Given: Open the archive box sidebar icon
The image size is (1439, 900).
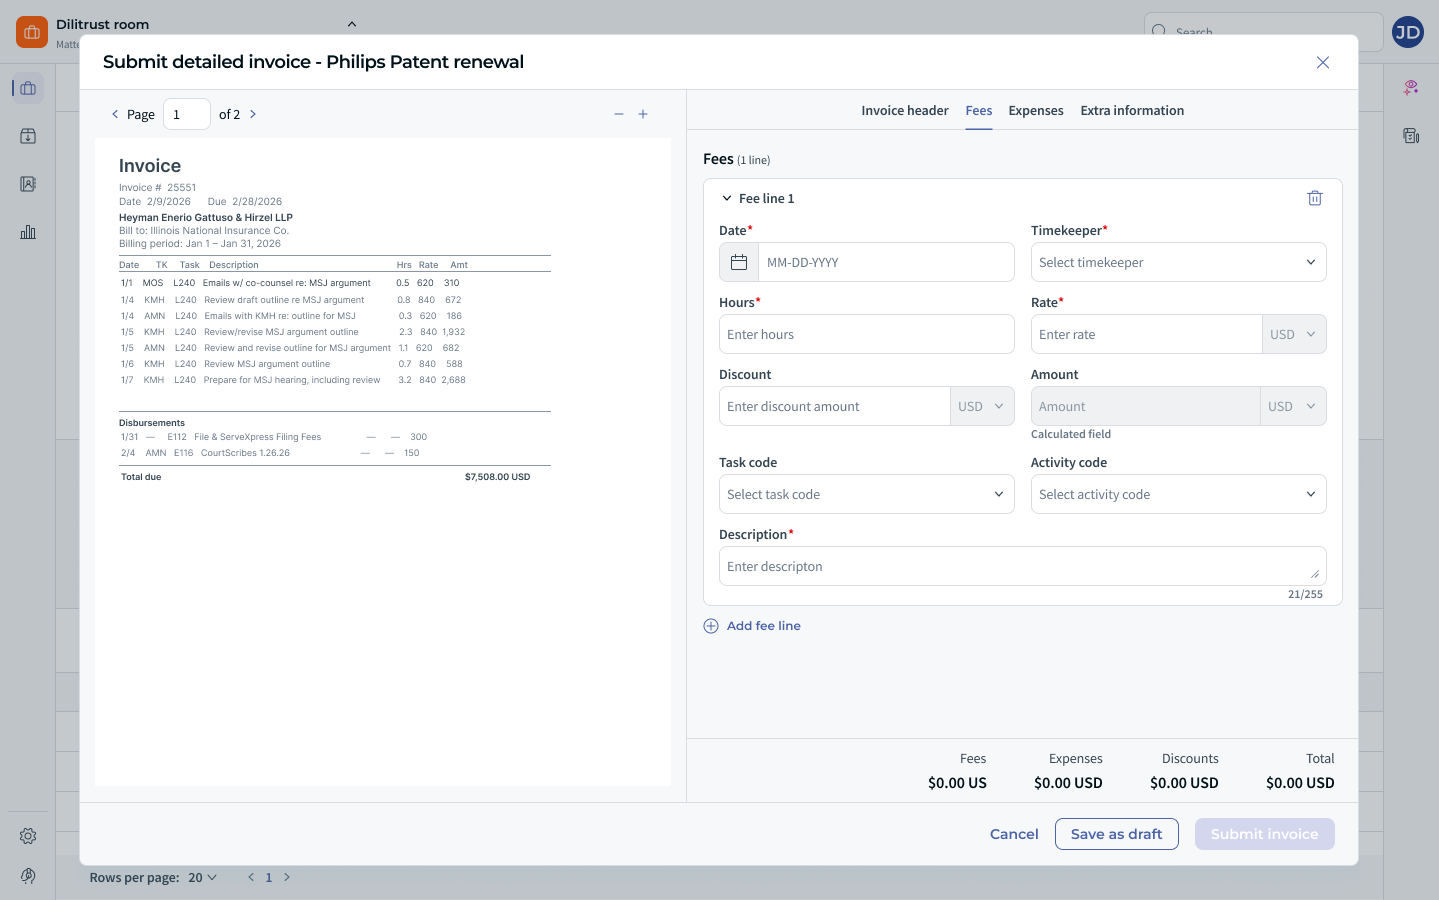Looking at the screenshot, I should click(x=28, y=136).
